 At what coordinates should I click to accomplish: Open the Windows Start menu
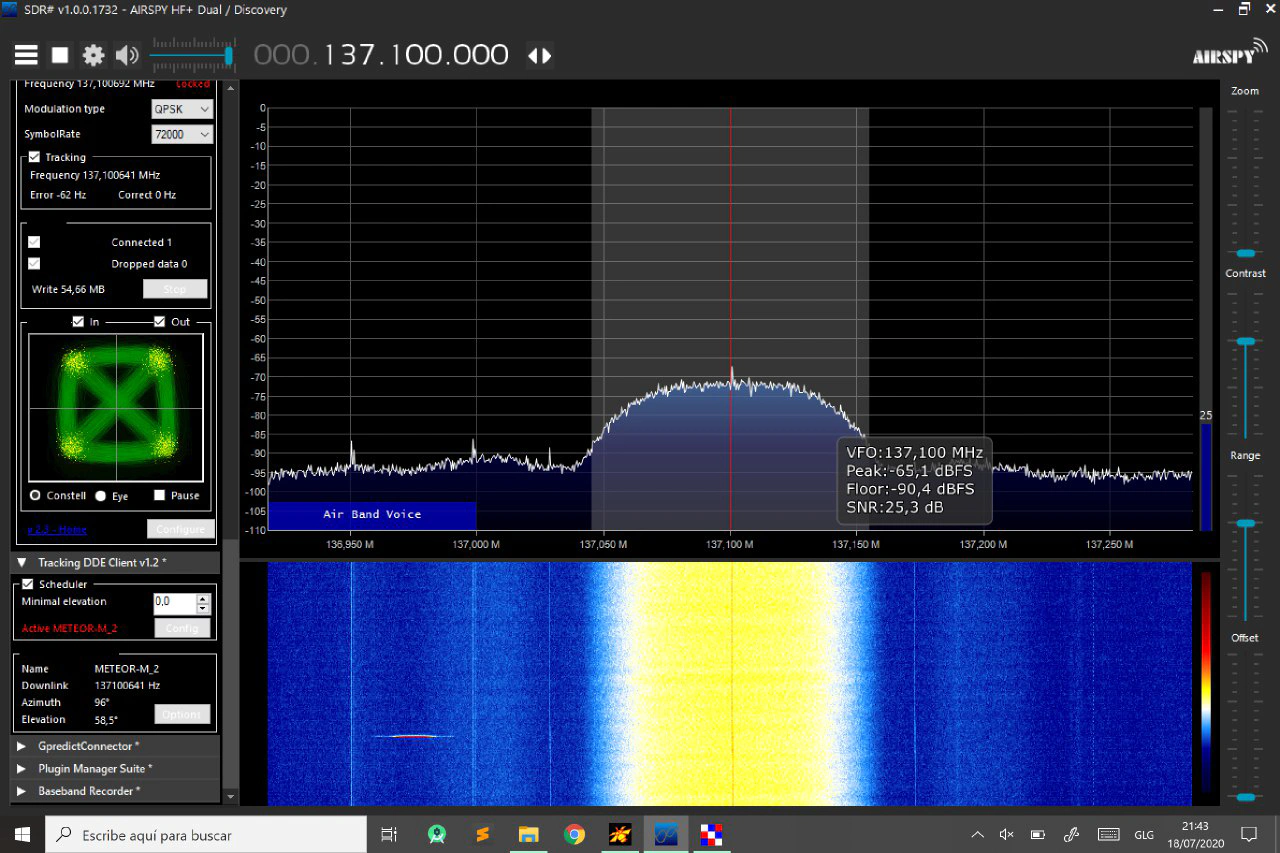click(x=23, y=834)
